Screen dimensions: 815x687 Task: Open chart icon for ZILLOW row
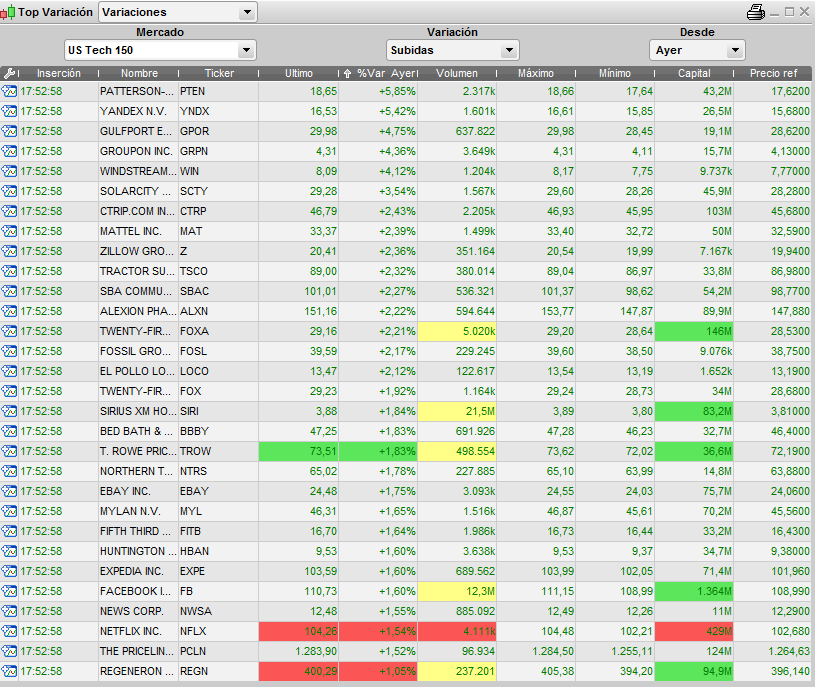coord(9,252)
